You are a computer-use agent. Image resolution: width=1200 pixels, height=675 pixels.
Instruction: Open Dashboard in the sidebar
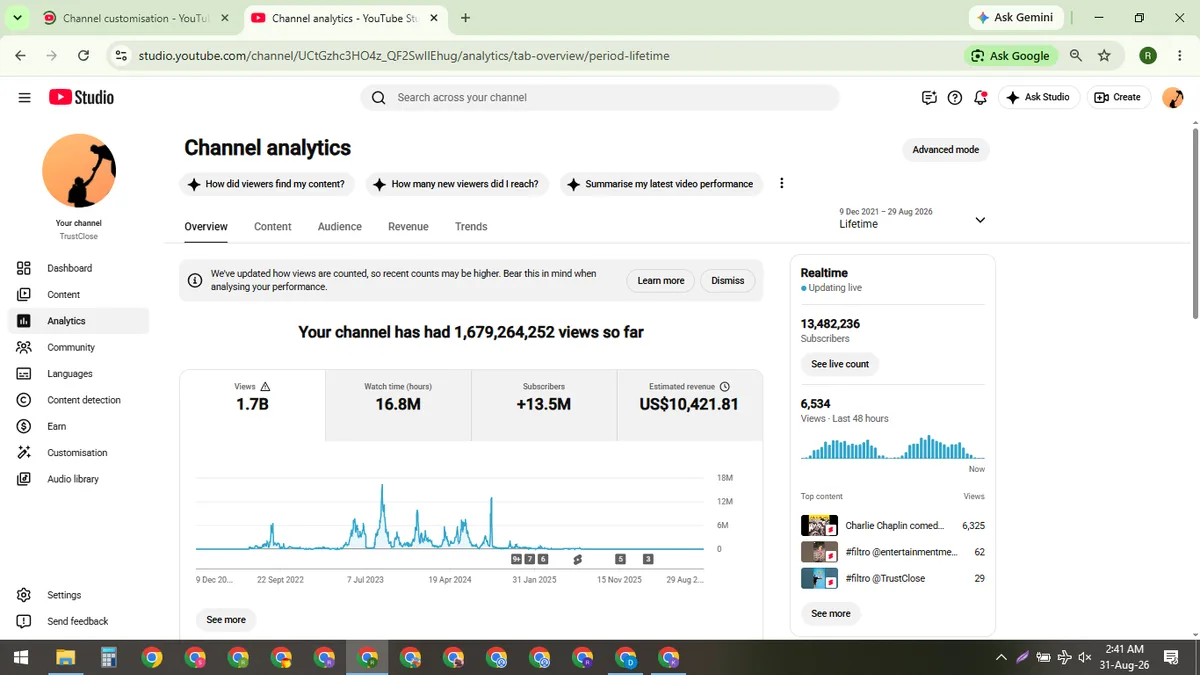point(78,268)
